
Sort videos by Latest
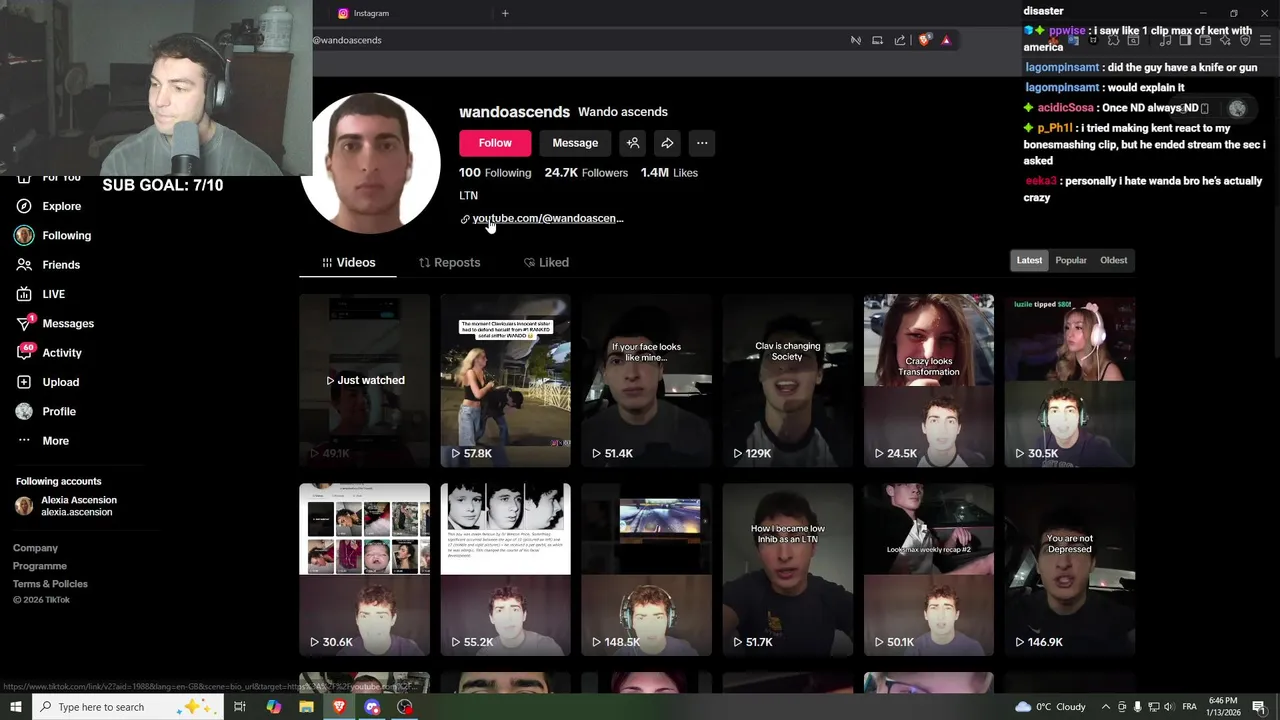(x=1029, y=260)
